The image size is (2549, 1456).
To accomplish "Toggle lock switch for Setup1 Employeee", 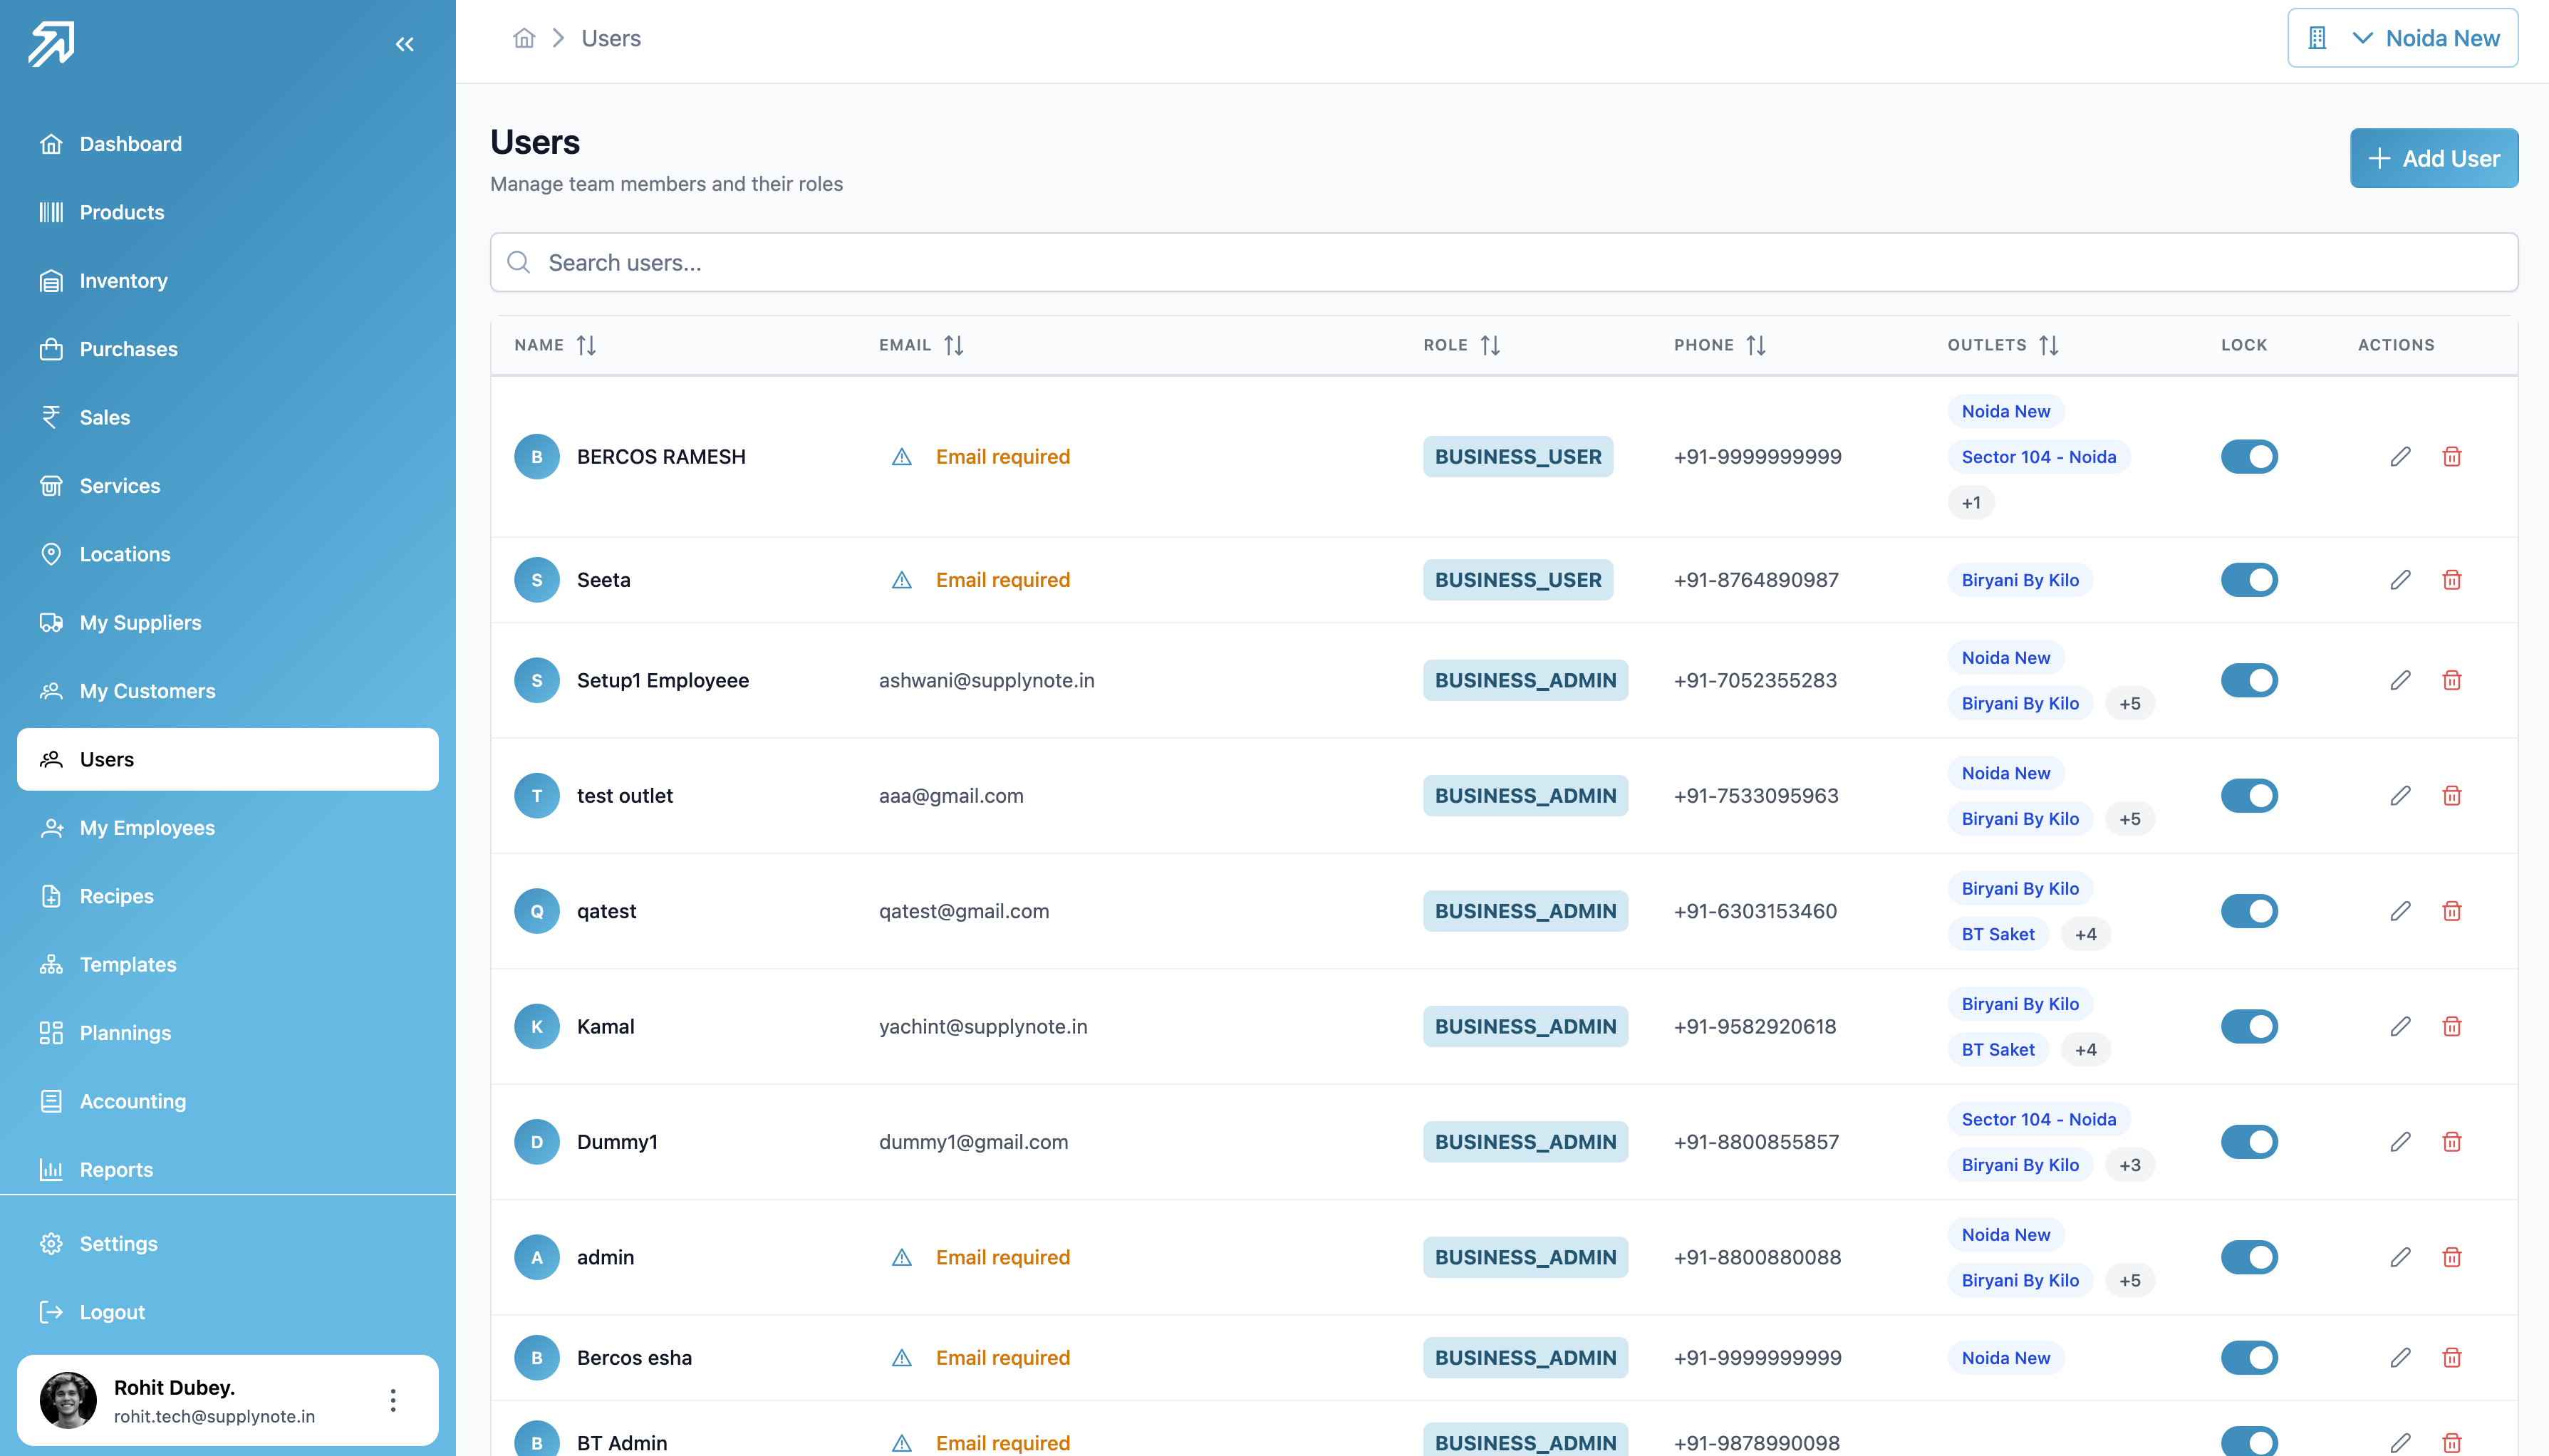I will [2249, 680].
